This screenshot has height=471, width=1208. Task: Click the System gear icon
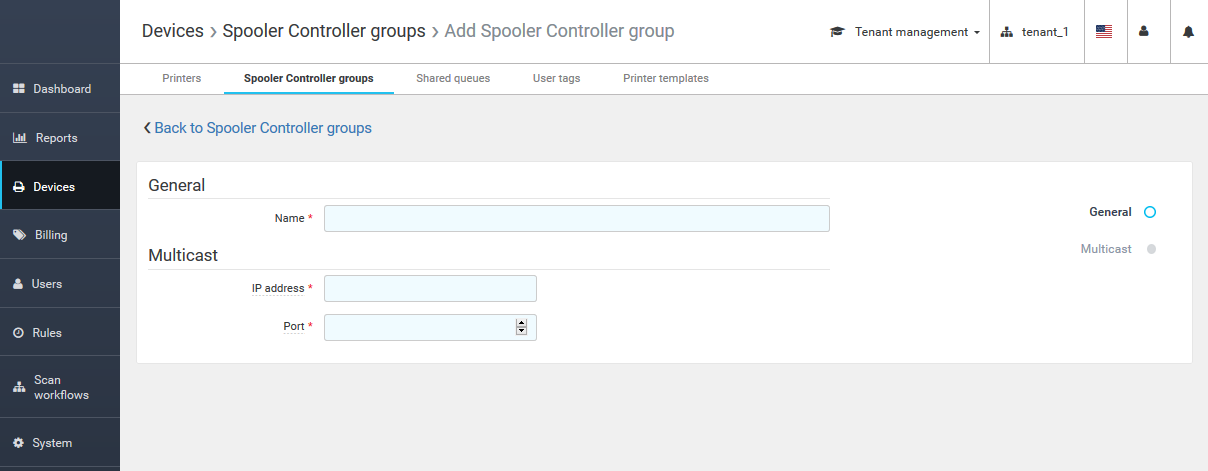[18, 443]
